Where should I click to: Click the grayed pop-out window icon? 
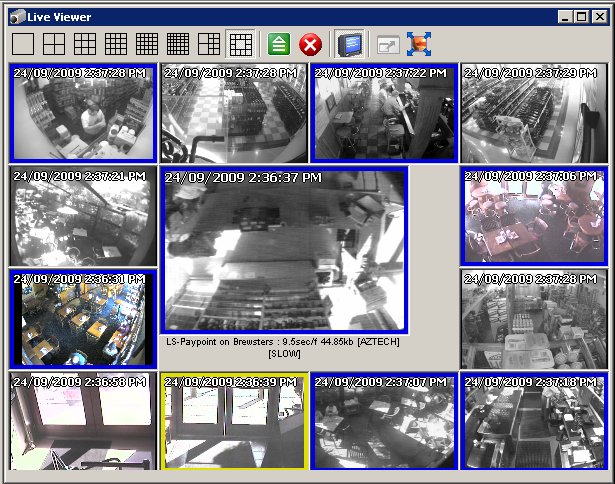click(388, 44)
